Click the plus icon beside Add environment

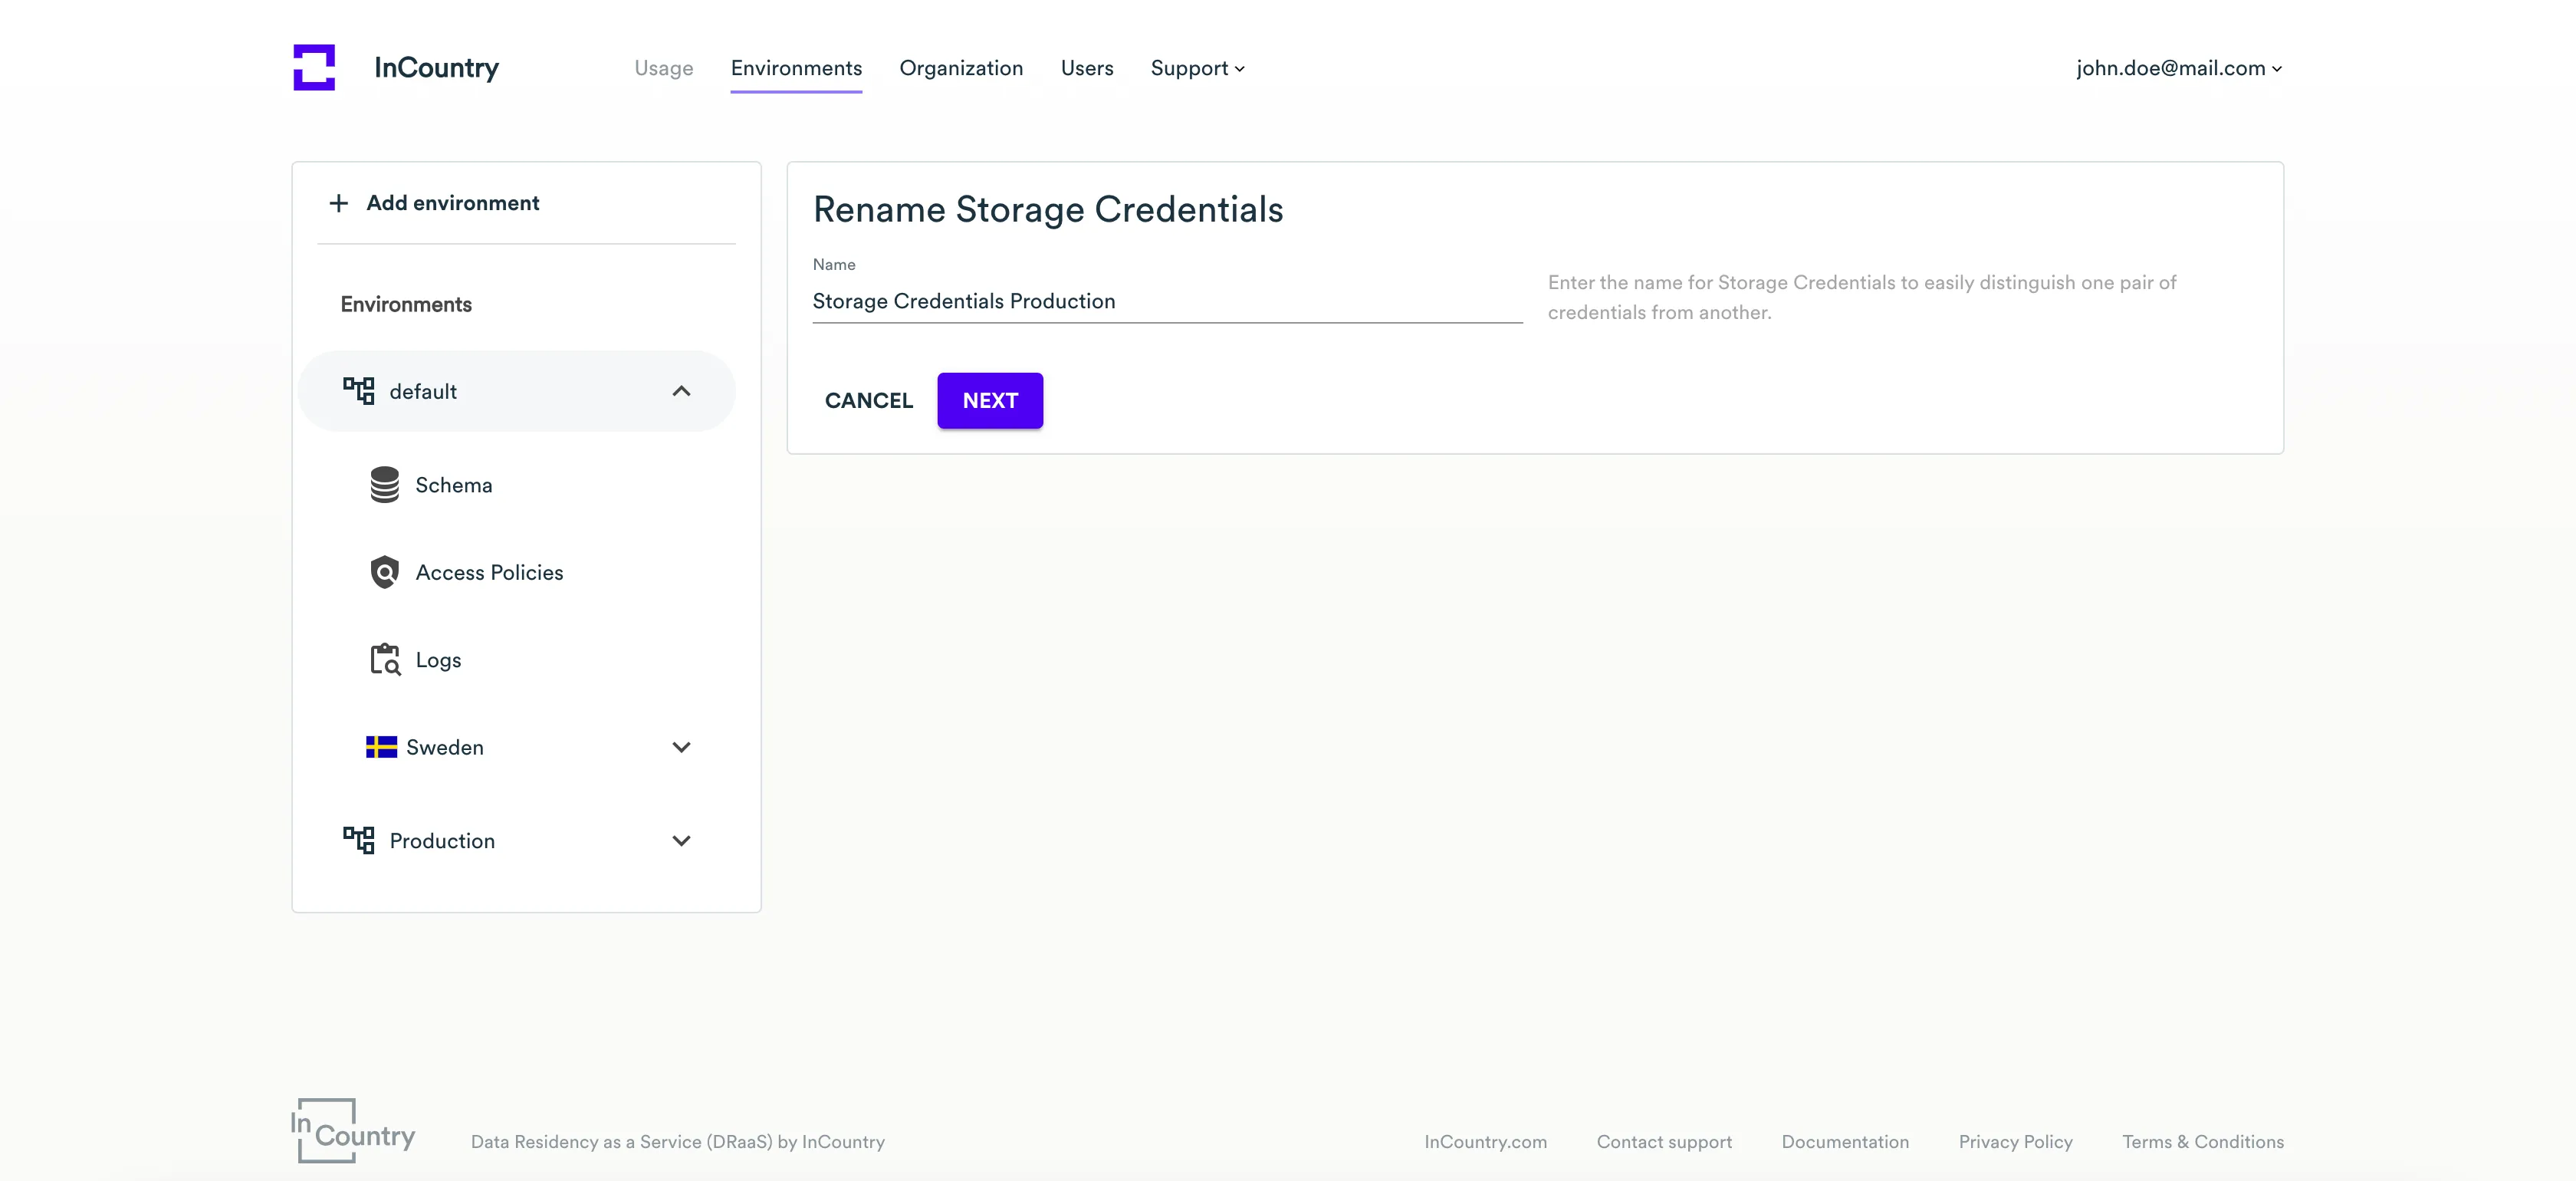click(339, 203)
